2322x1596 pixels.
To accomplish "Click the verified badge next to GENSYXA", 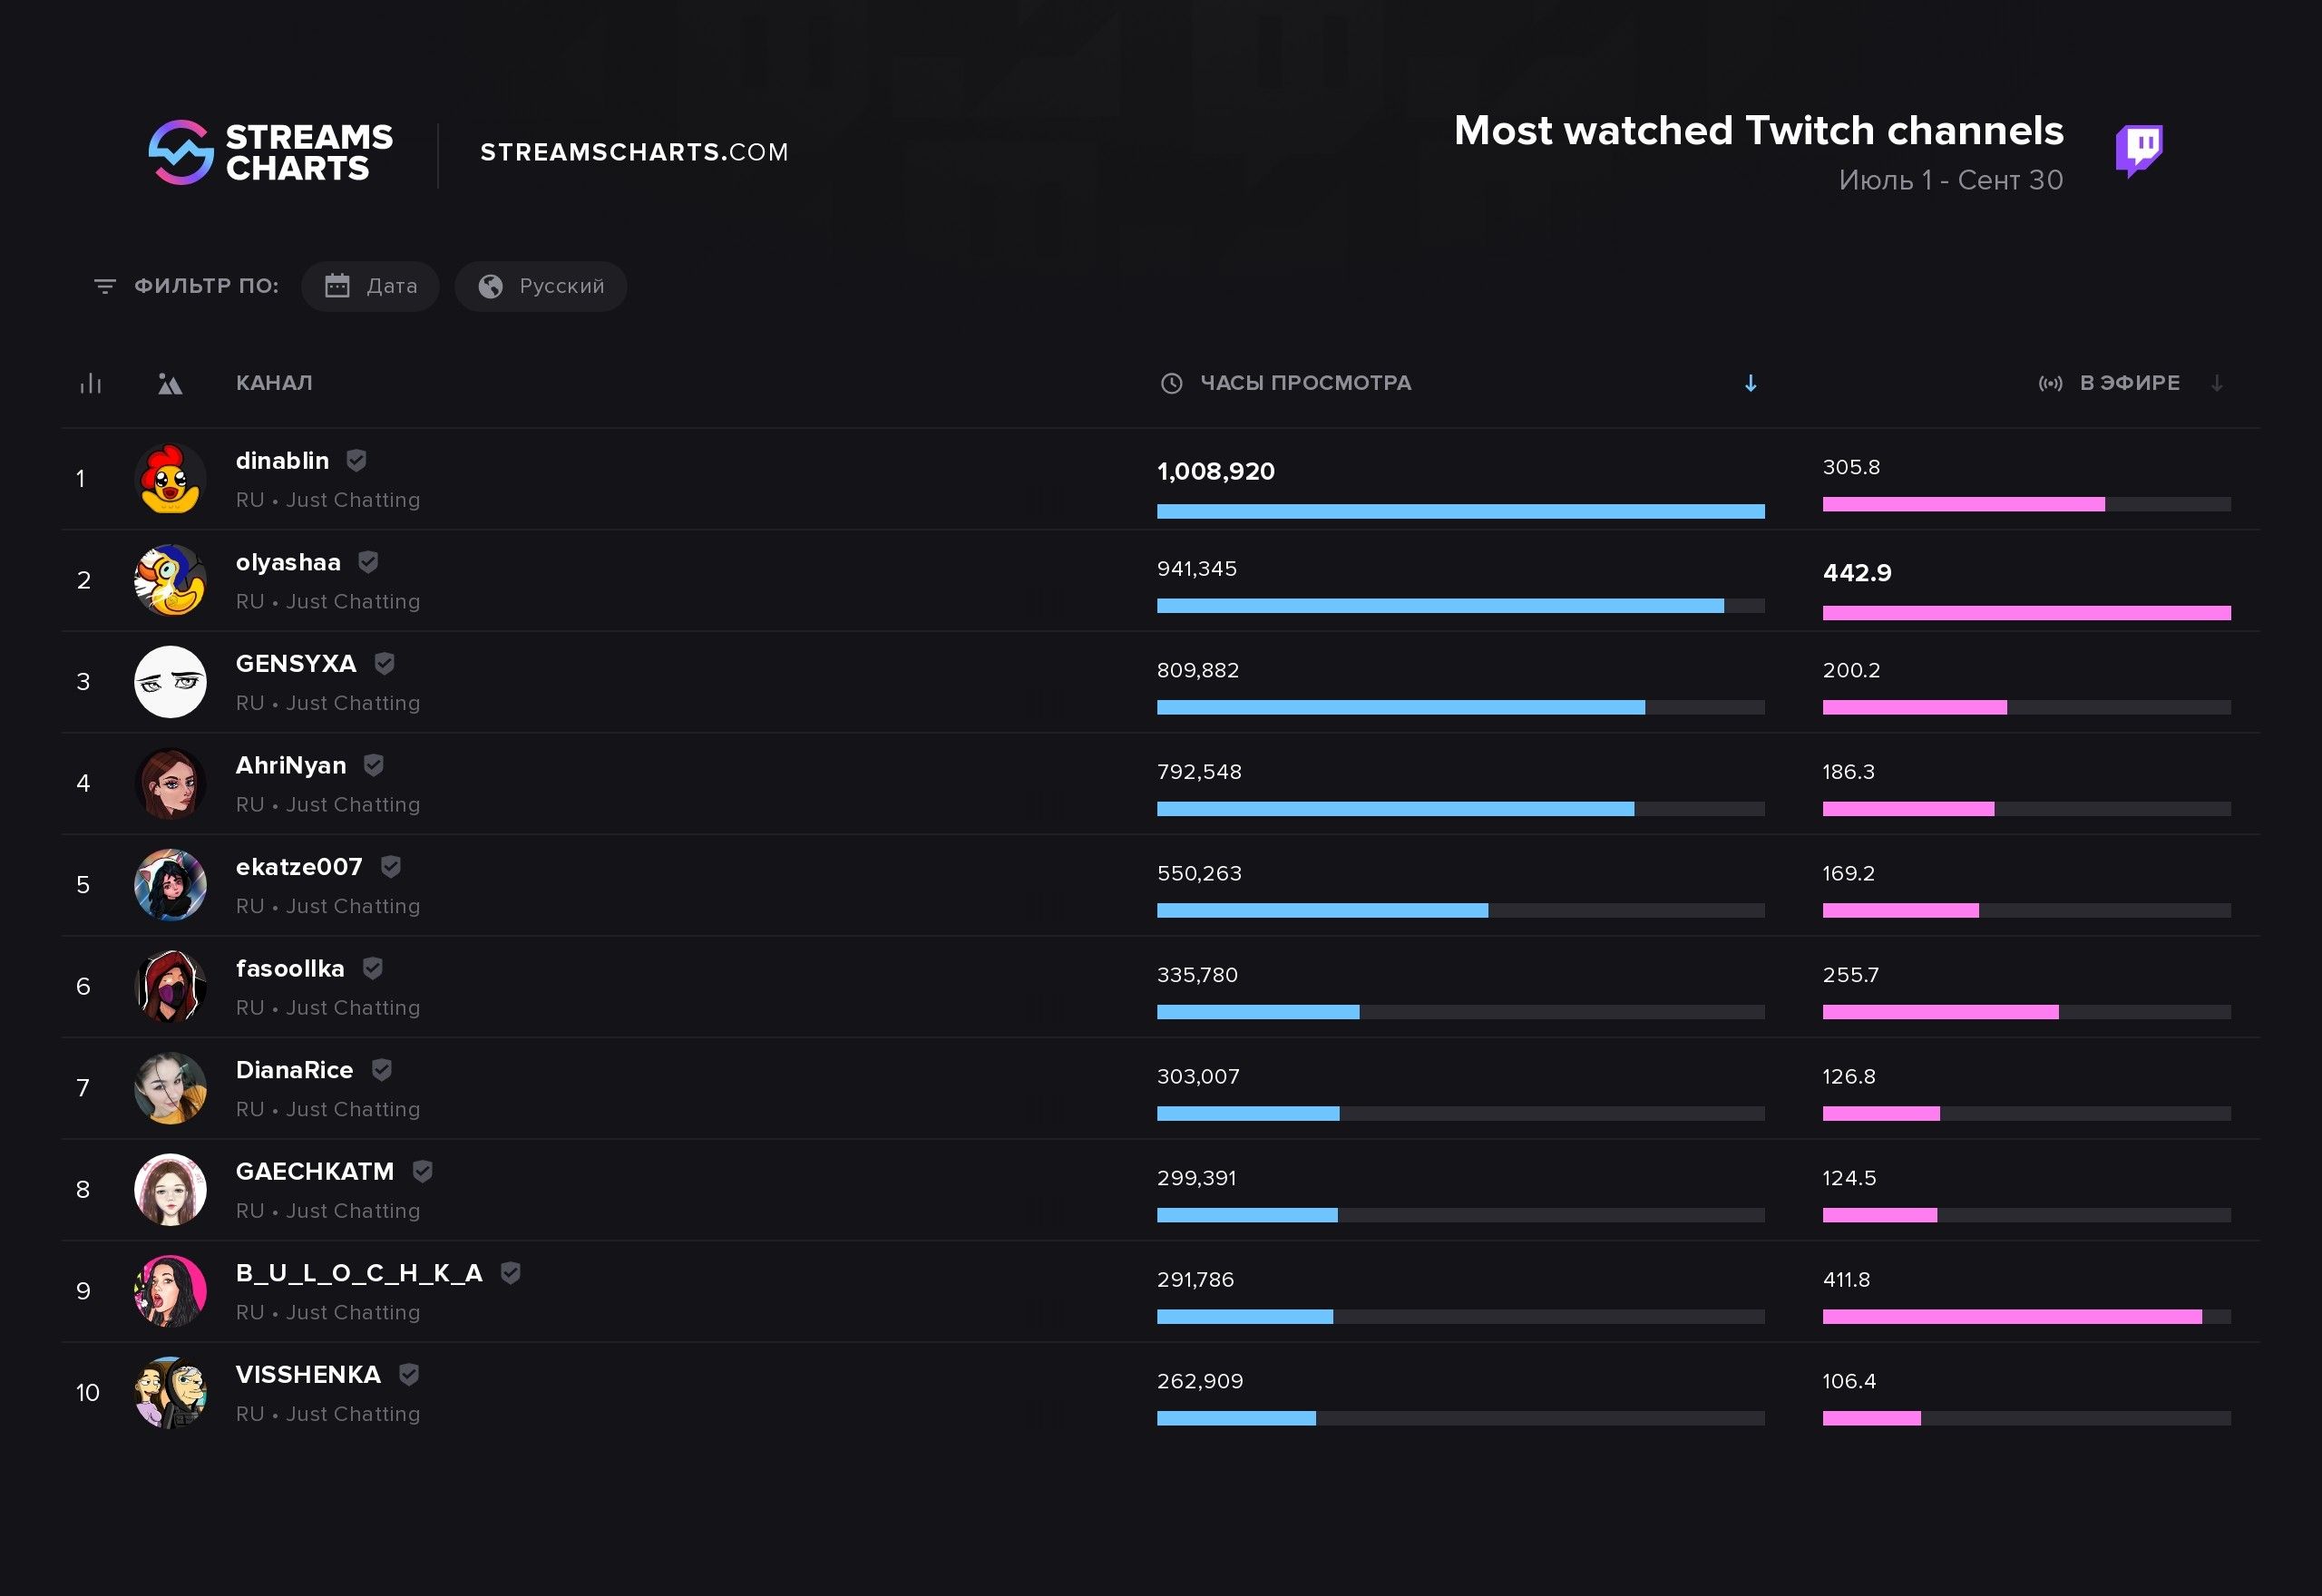I will point(384,663).
